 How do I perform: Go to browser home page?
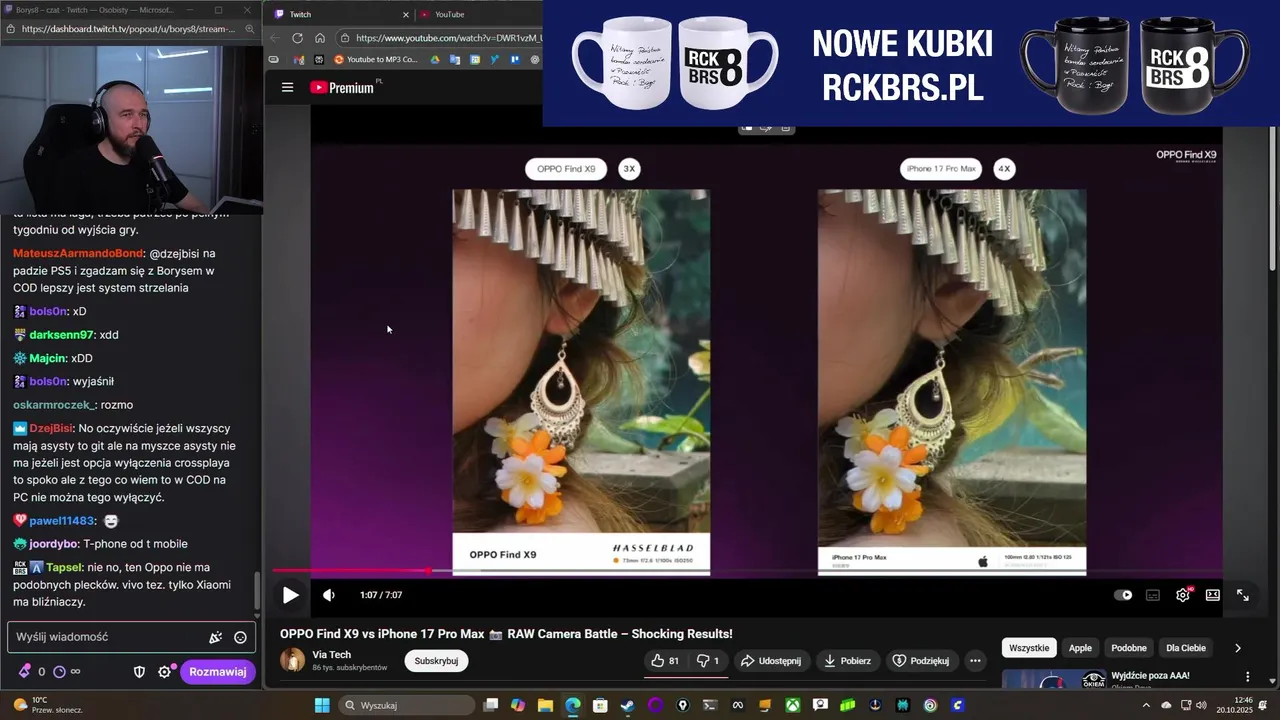click(x=320, y=38)
